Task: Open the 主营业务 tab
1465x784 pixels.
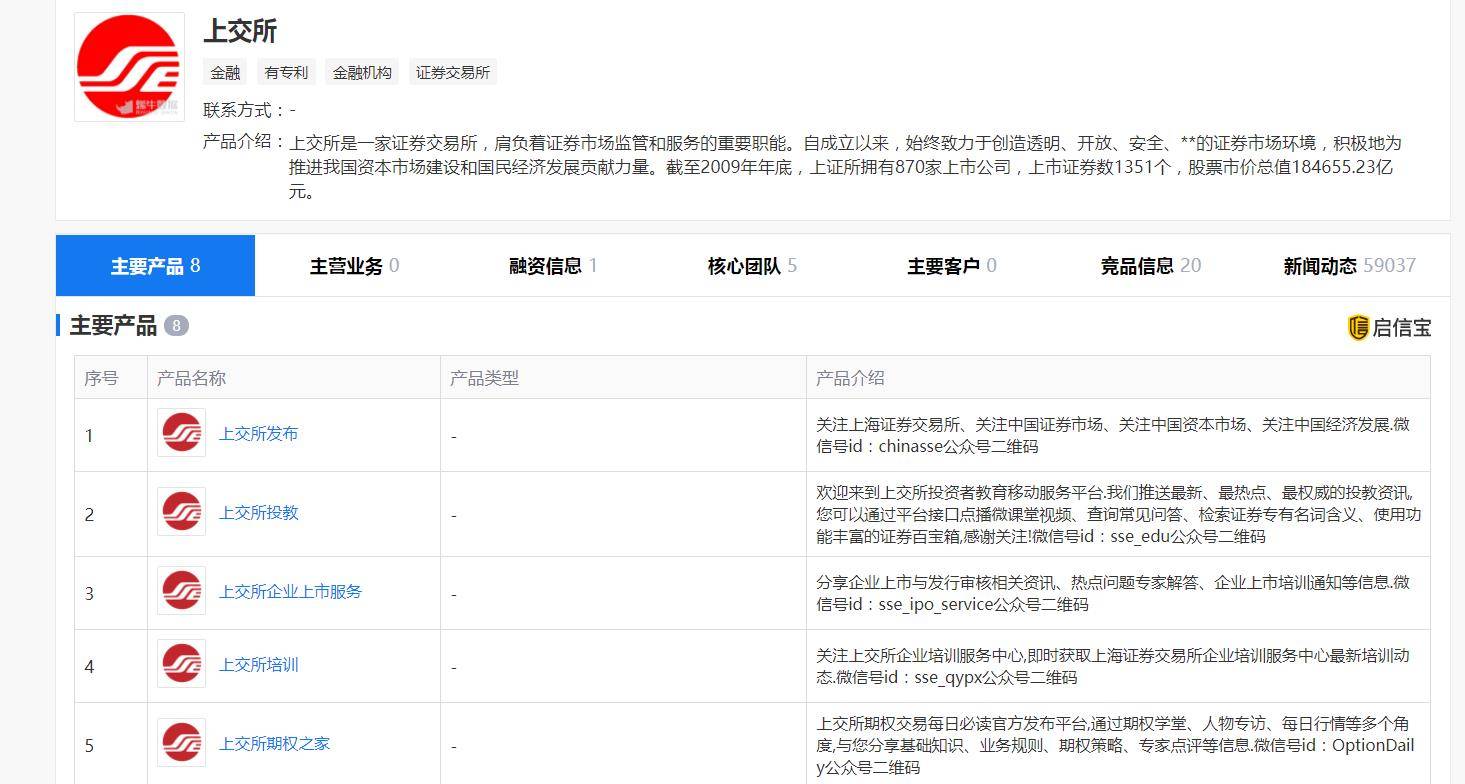Action: point(354,266)
